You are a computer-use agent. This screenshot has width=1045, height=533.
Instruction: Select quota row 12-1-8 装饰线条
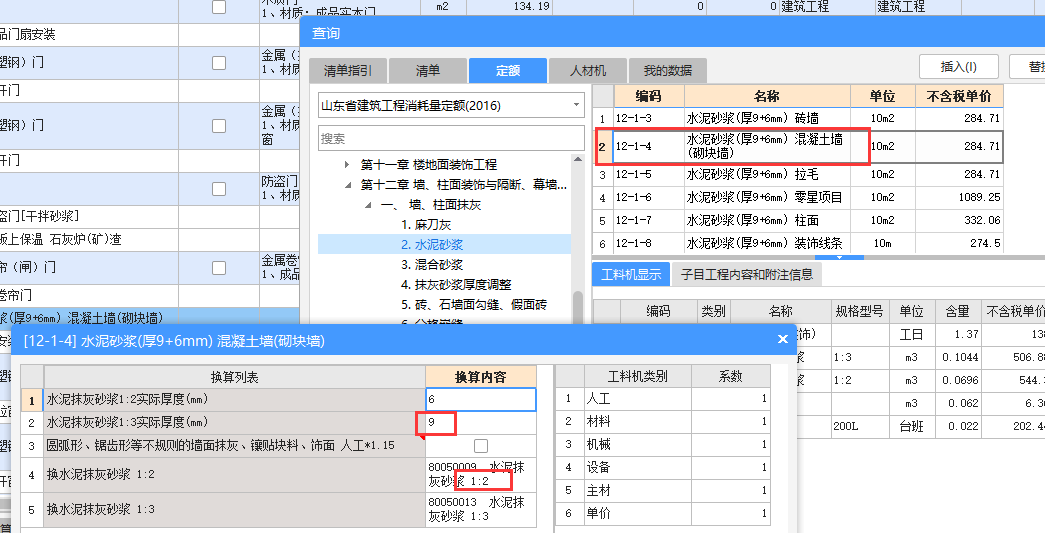798,243
